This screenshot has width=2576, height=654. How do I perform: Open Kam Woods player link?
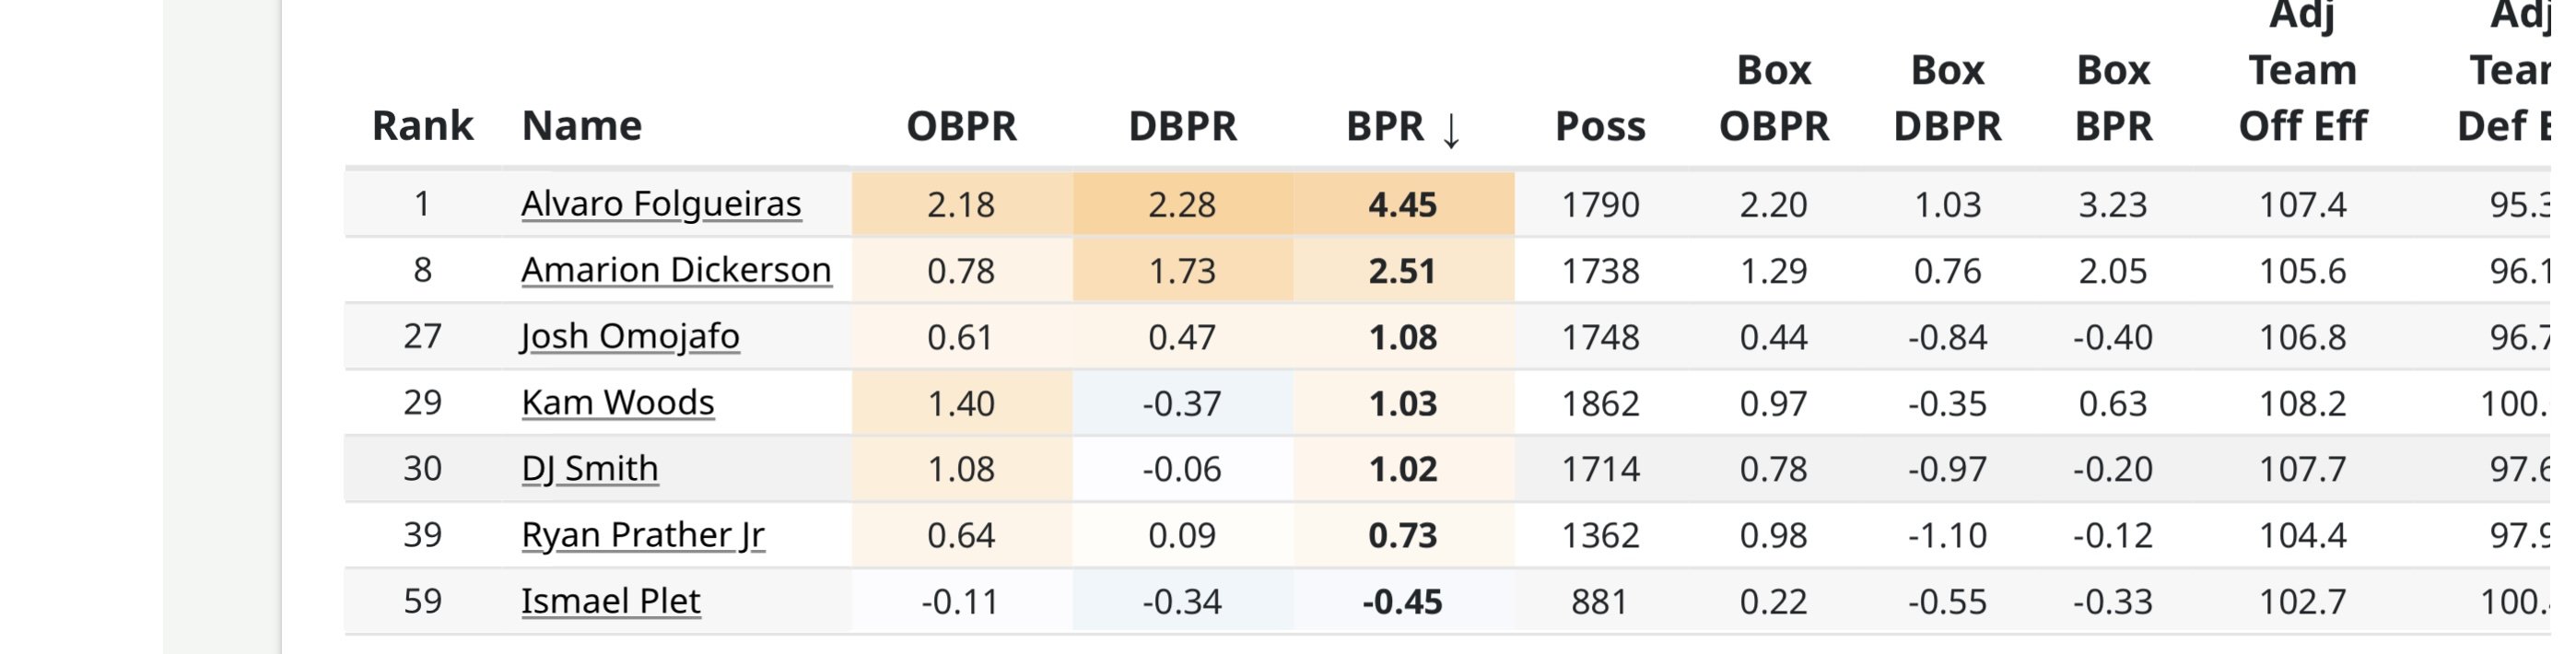tap(618, 403)
